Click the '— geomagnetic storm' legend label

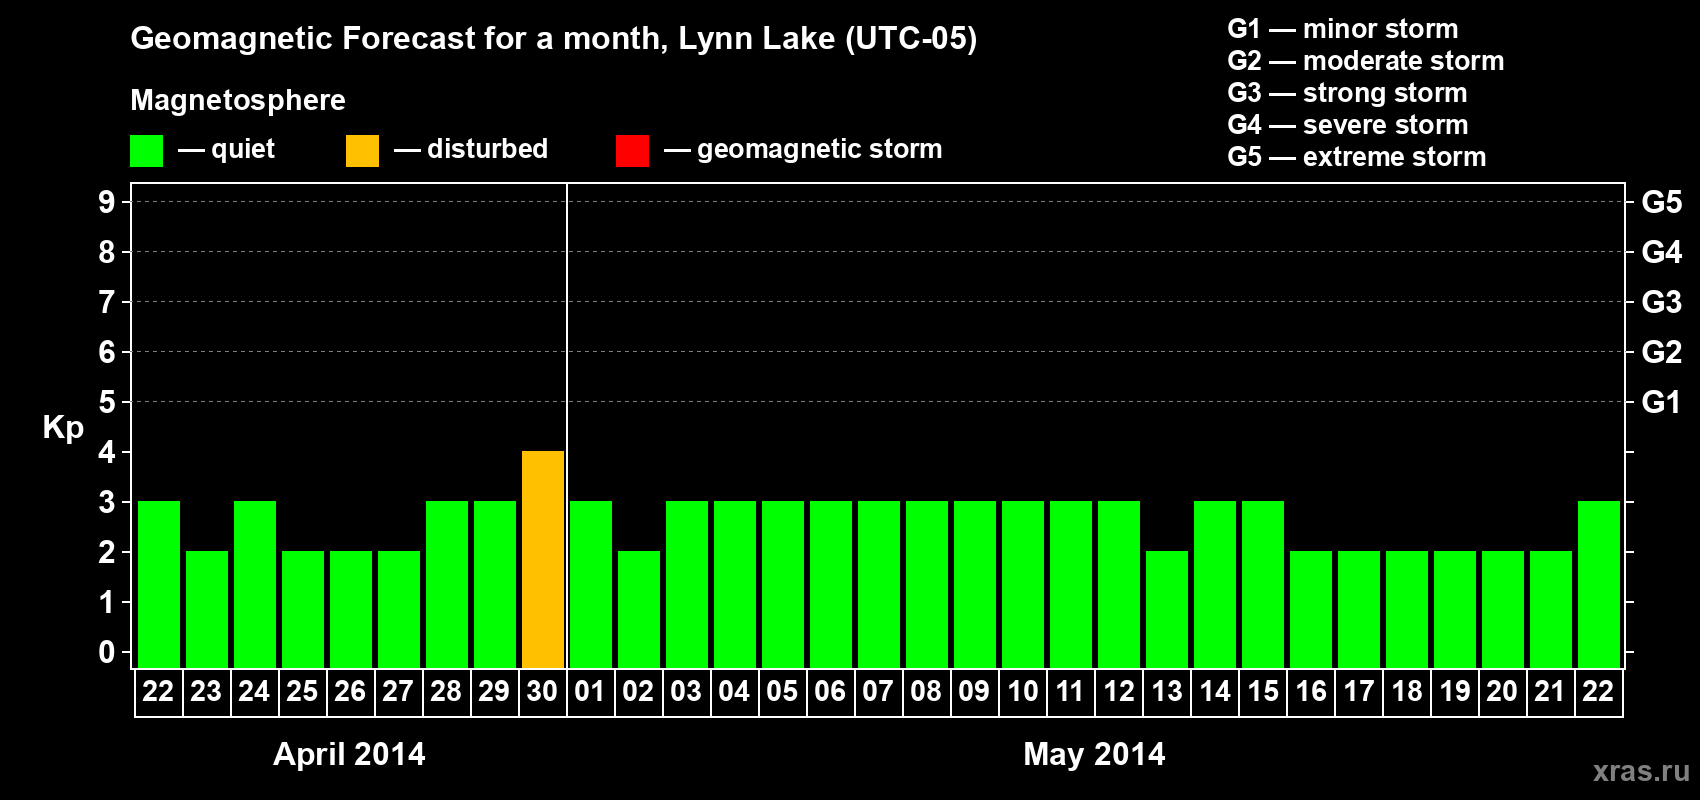(x=803, y=149)
